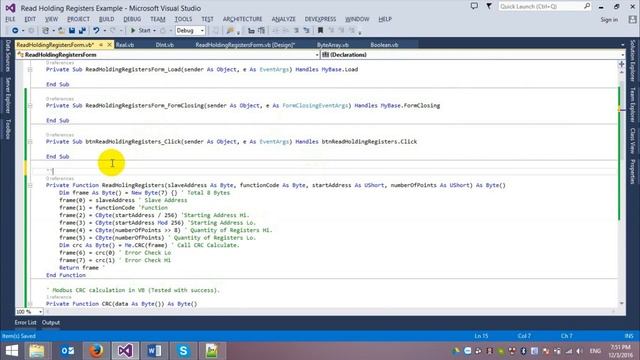The image size is (640, 360).
Task: Start debugging with the Start button
Action: [140, 31]
